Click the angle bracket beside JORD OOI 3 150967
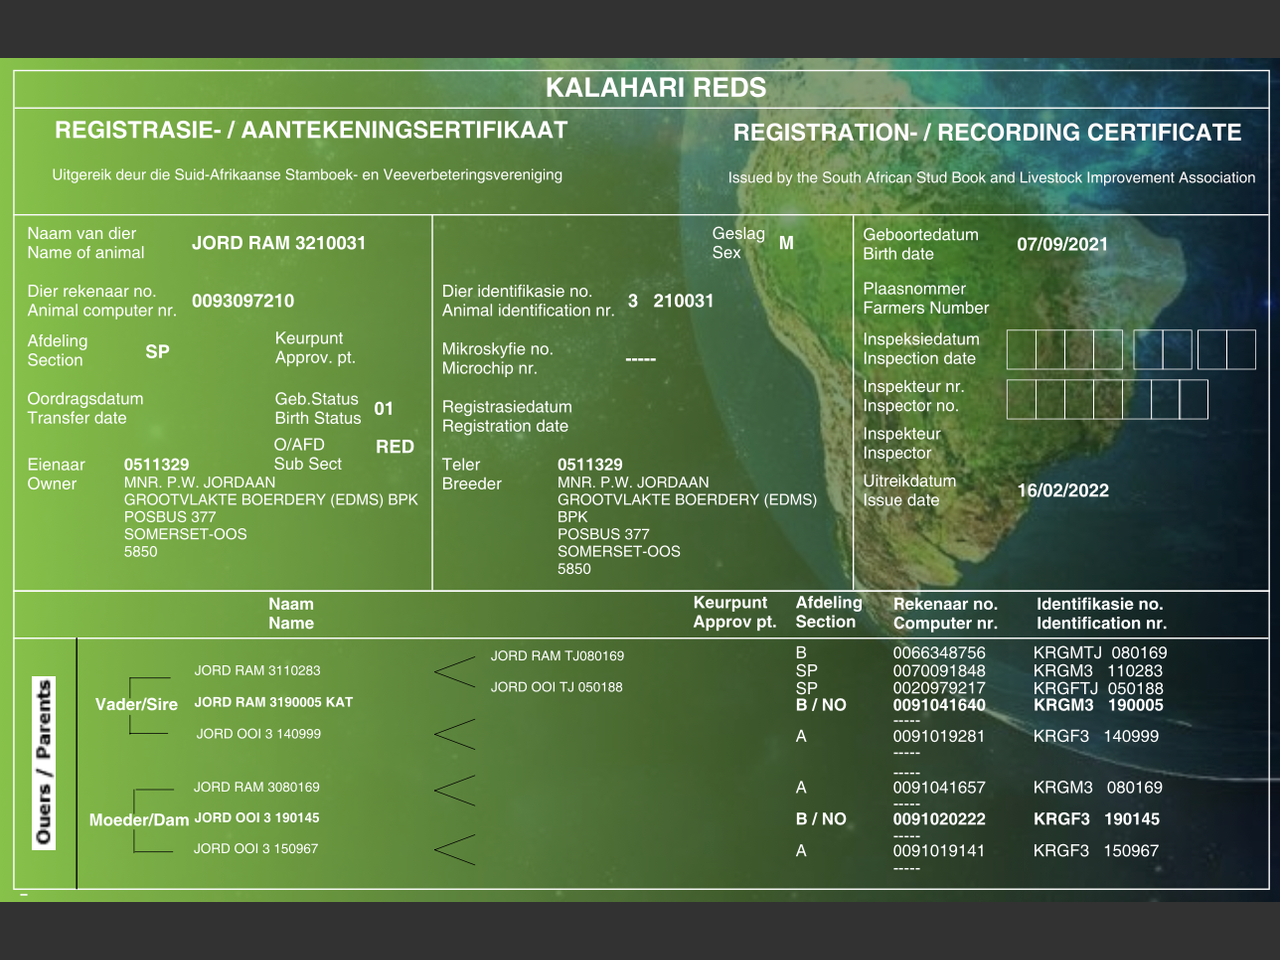1280x960 pixels. tap(455, 849)
